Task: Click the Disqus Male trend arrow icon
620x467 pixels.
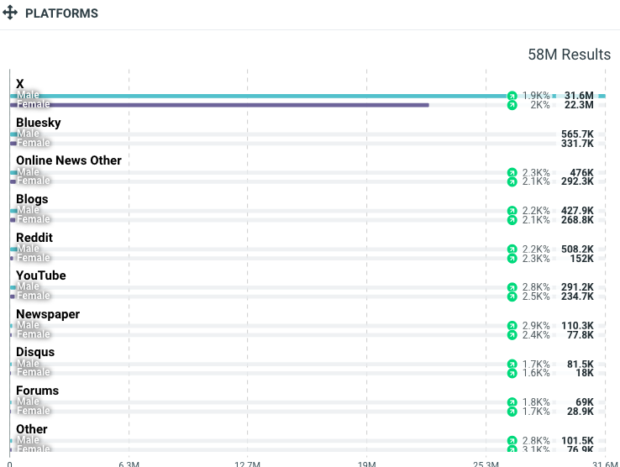Action: (x=512, y=364)
